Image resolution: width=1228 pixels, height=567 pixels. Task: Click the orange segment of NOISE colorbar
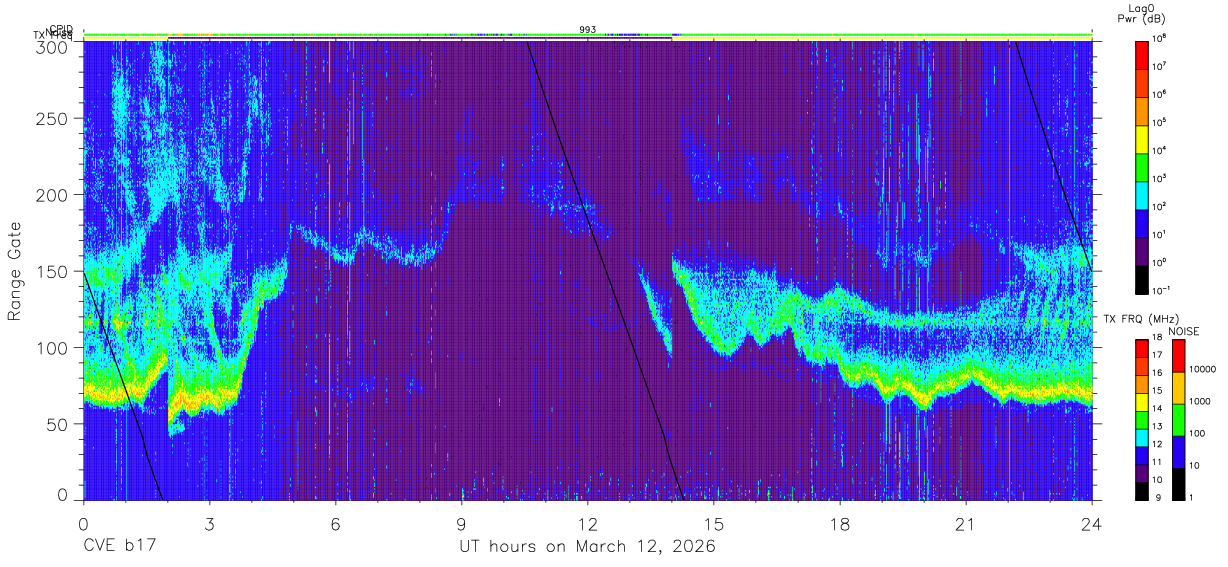tap(1178, 386)
